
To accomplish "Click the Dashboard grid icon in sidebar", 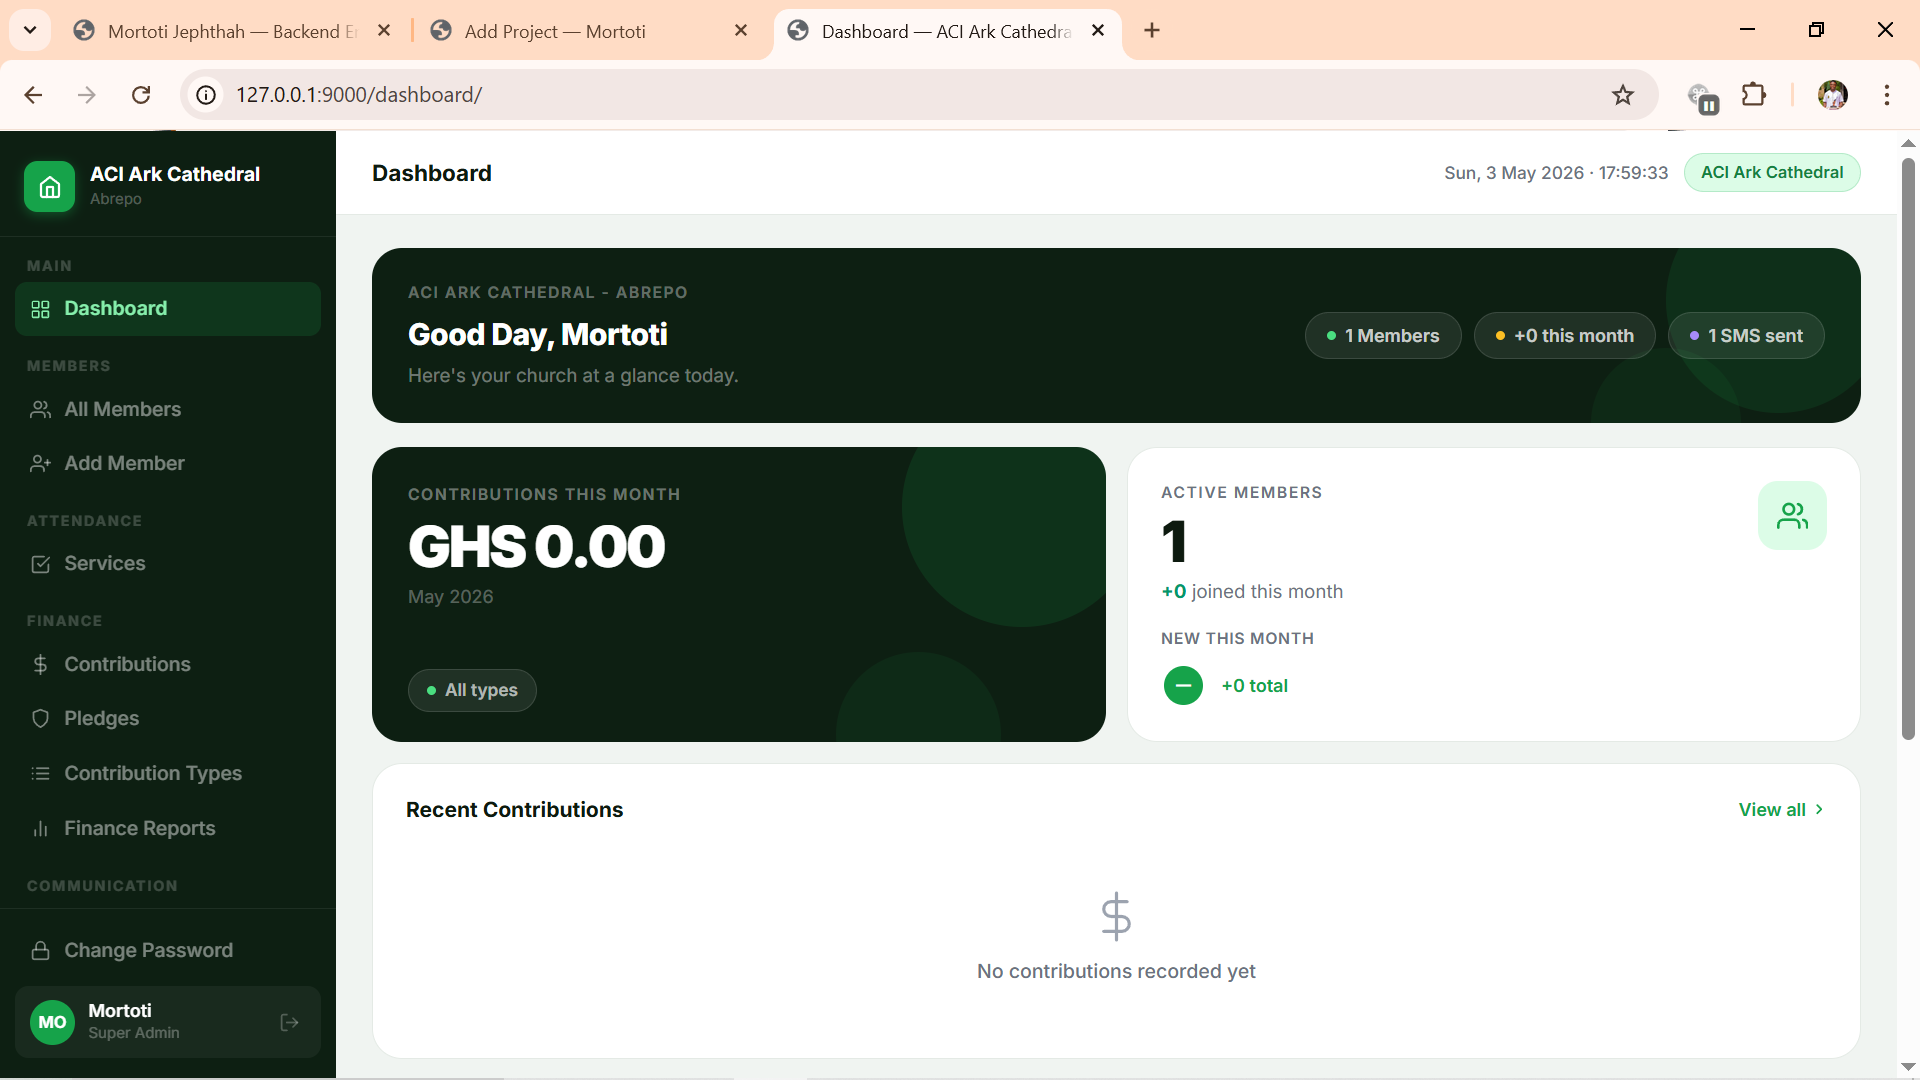I will coord(40,309).
